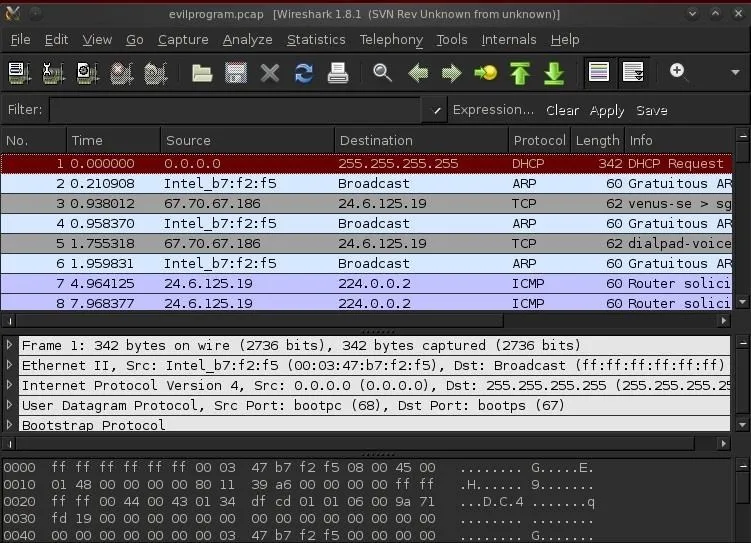751x543 pixels.
Task: Sort by Info column header
Action: pos(679,140)
